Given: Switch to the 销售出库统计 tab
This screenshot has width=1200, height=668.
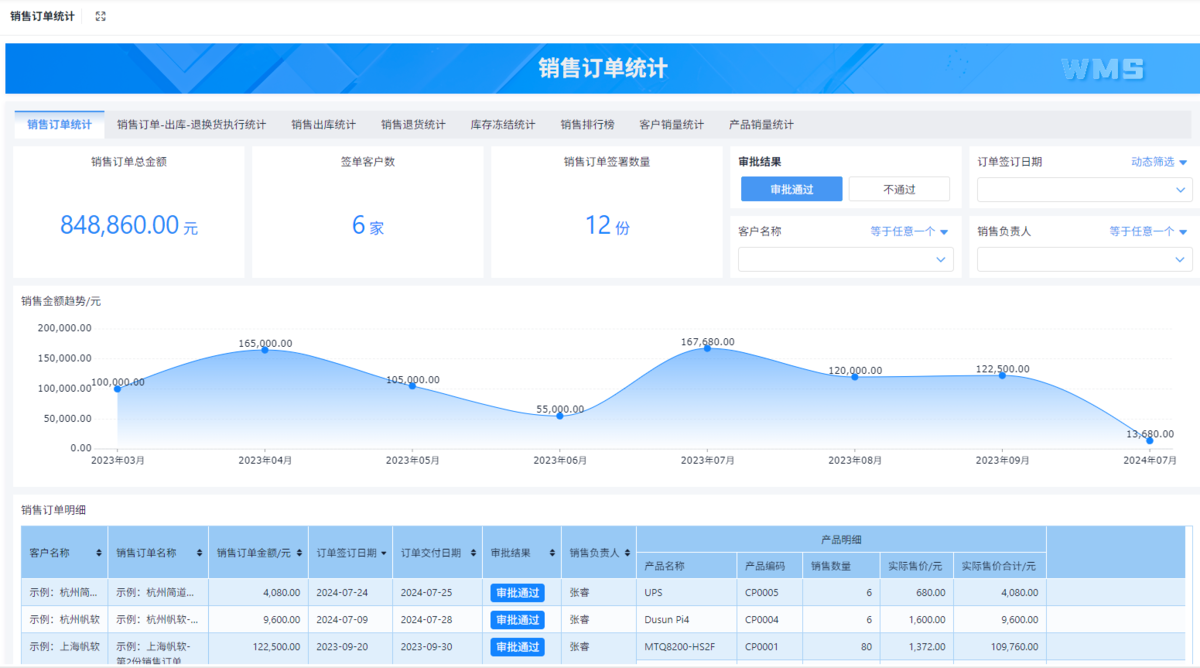Looking at the screenshot, I should (x=323, y=125).
